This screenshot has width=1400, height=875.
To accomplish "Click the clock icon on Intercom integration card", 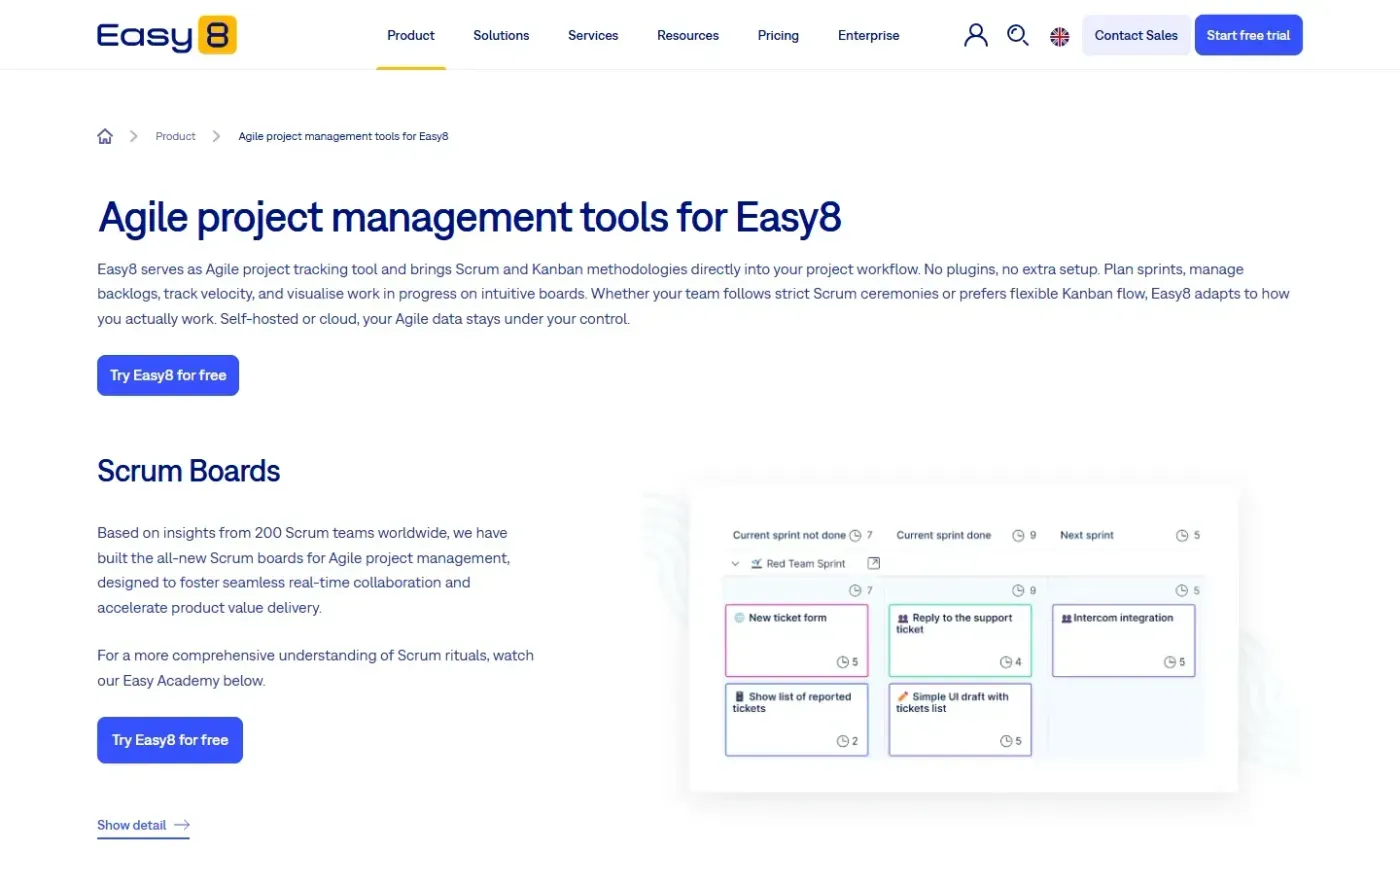I will coord(1169,662).
